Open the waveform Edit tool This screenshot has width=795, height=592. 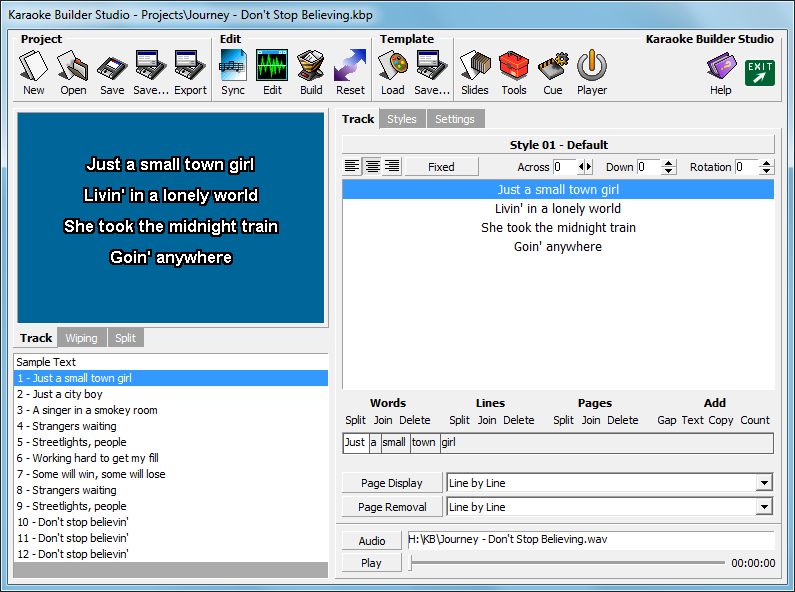[x=272, y=72]
